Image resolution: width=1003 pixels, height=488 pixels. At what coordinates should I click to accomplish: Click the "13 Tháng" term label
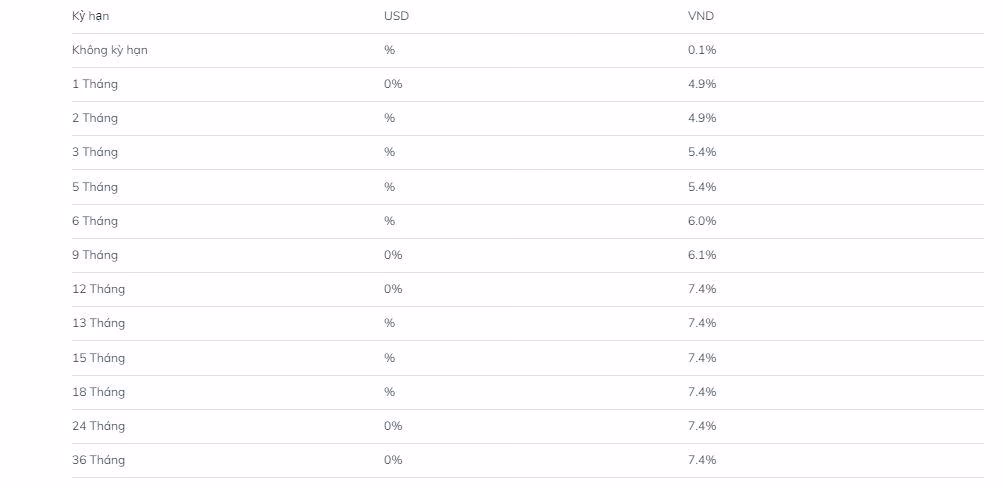(99, 323)
